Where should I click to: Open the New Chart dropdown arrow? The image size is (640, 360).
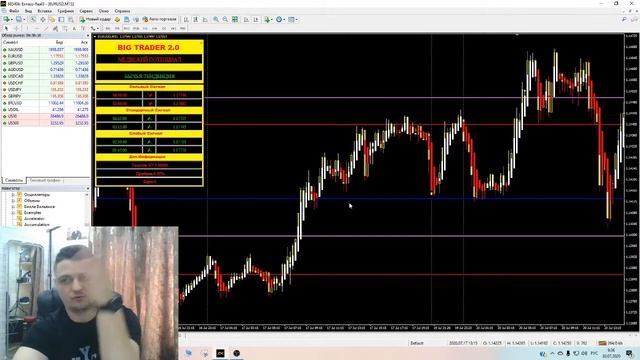coord(11,19)
